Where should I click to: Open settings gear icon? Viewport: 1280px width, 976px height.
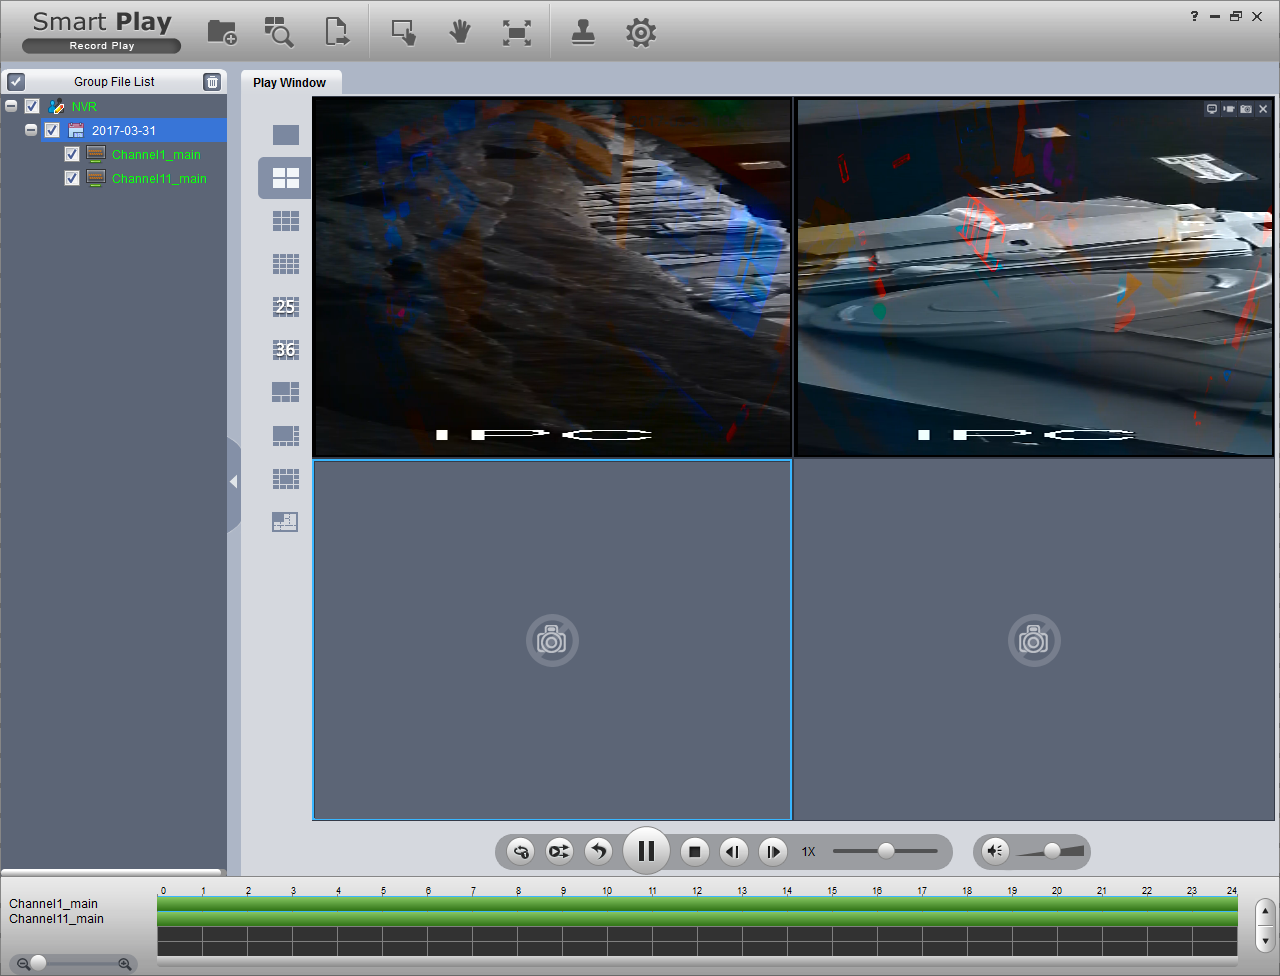pos(641,32)
